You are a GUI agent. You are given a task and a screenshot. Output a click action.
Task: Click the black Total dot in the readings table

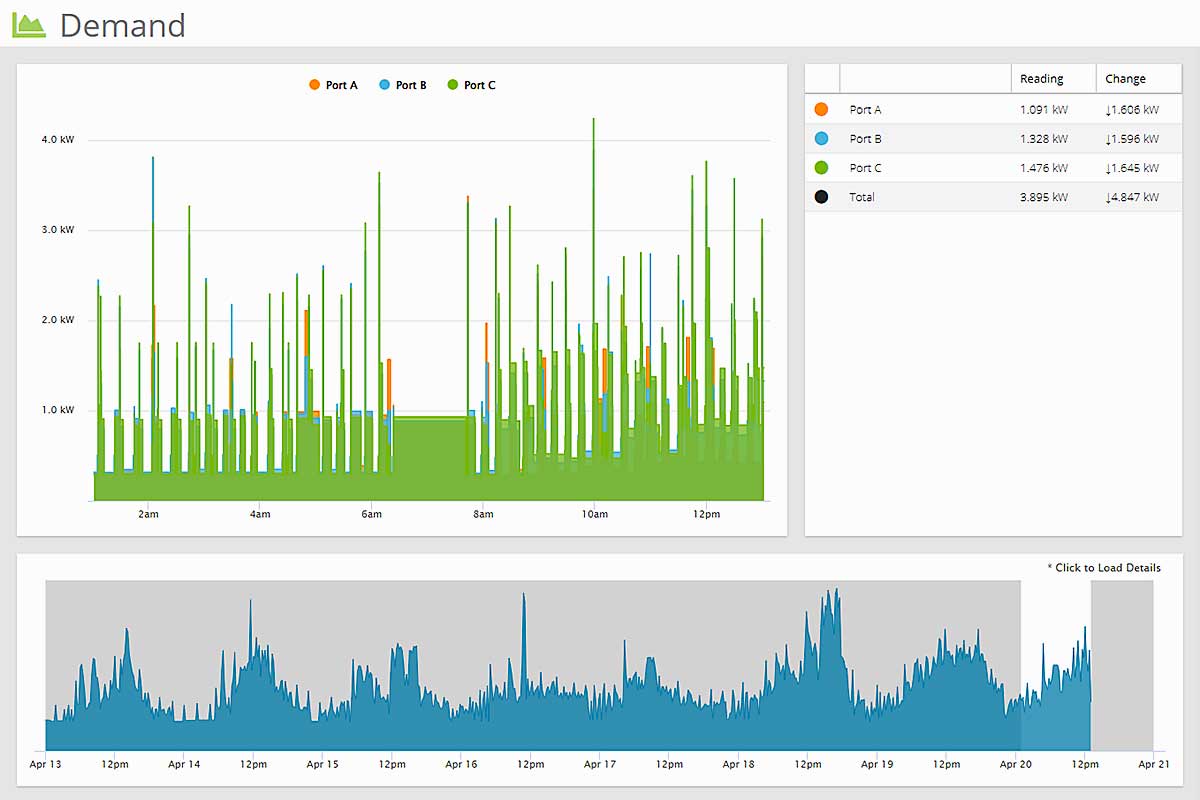pos(822,197)
